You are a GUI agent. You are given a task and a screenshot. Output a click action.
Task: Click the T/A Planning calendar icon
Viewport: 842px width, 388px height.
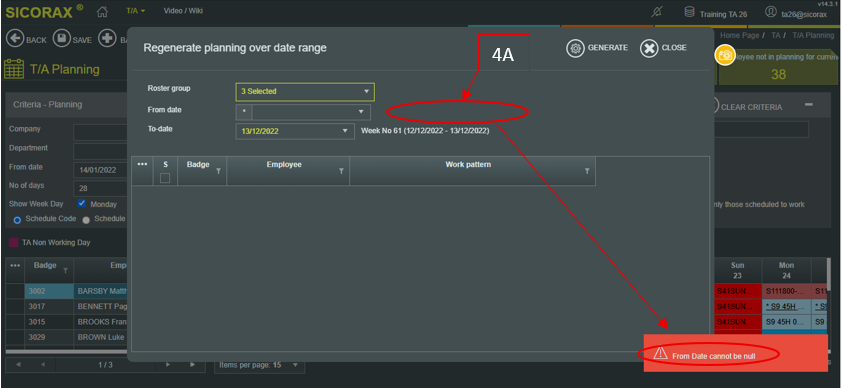(14, 69)
